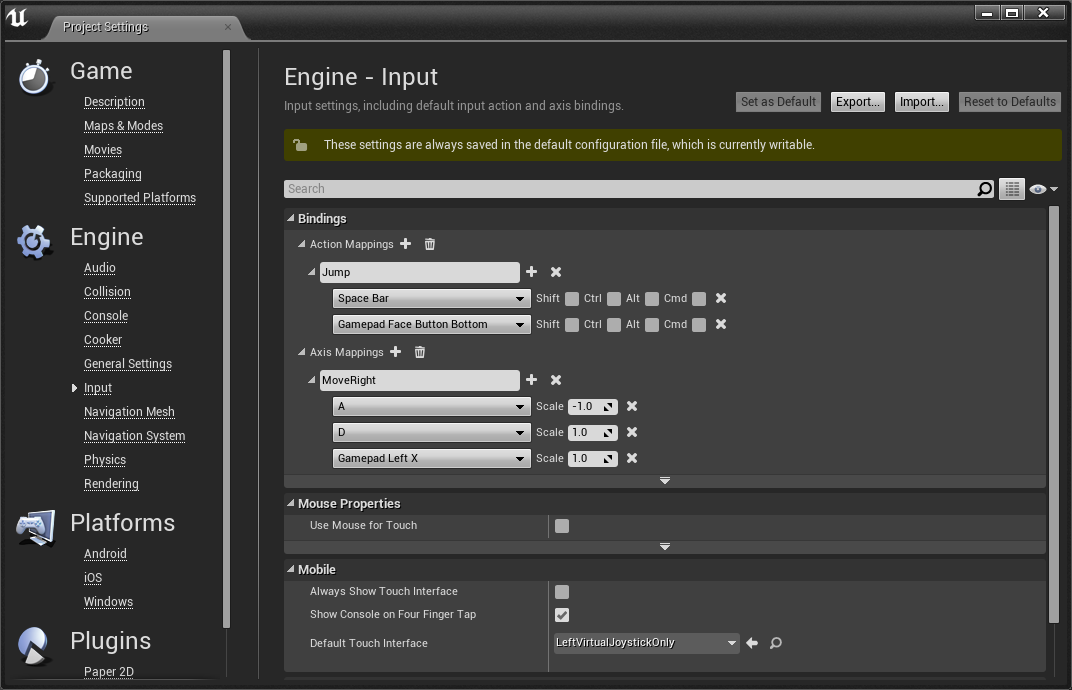Open the A key dropdown
1072x690 pixels.
tap(431, 406)
